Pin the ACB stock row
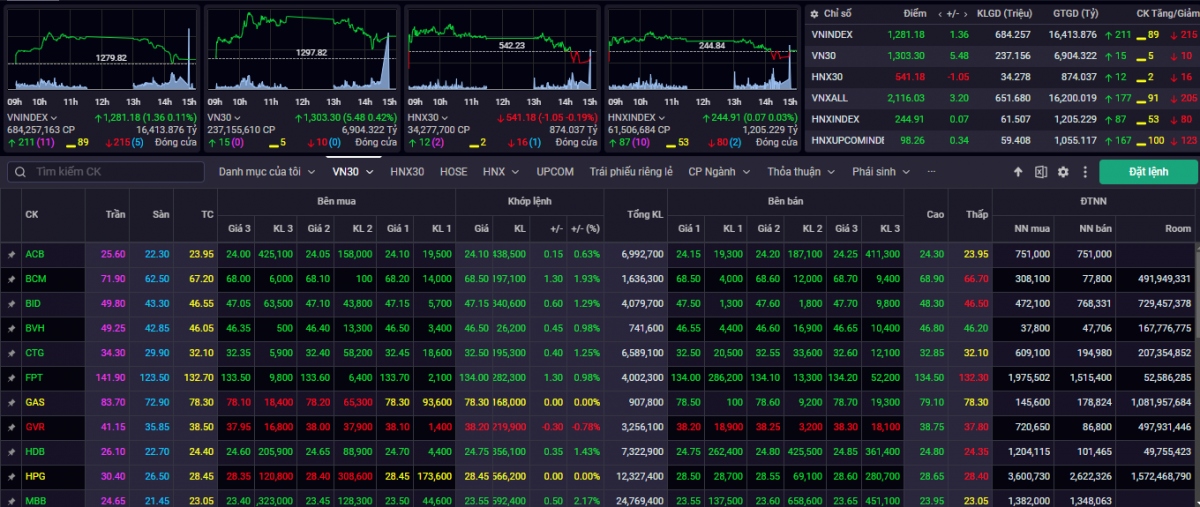 [x=11, y=255]
